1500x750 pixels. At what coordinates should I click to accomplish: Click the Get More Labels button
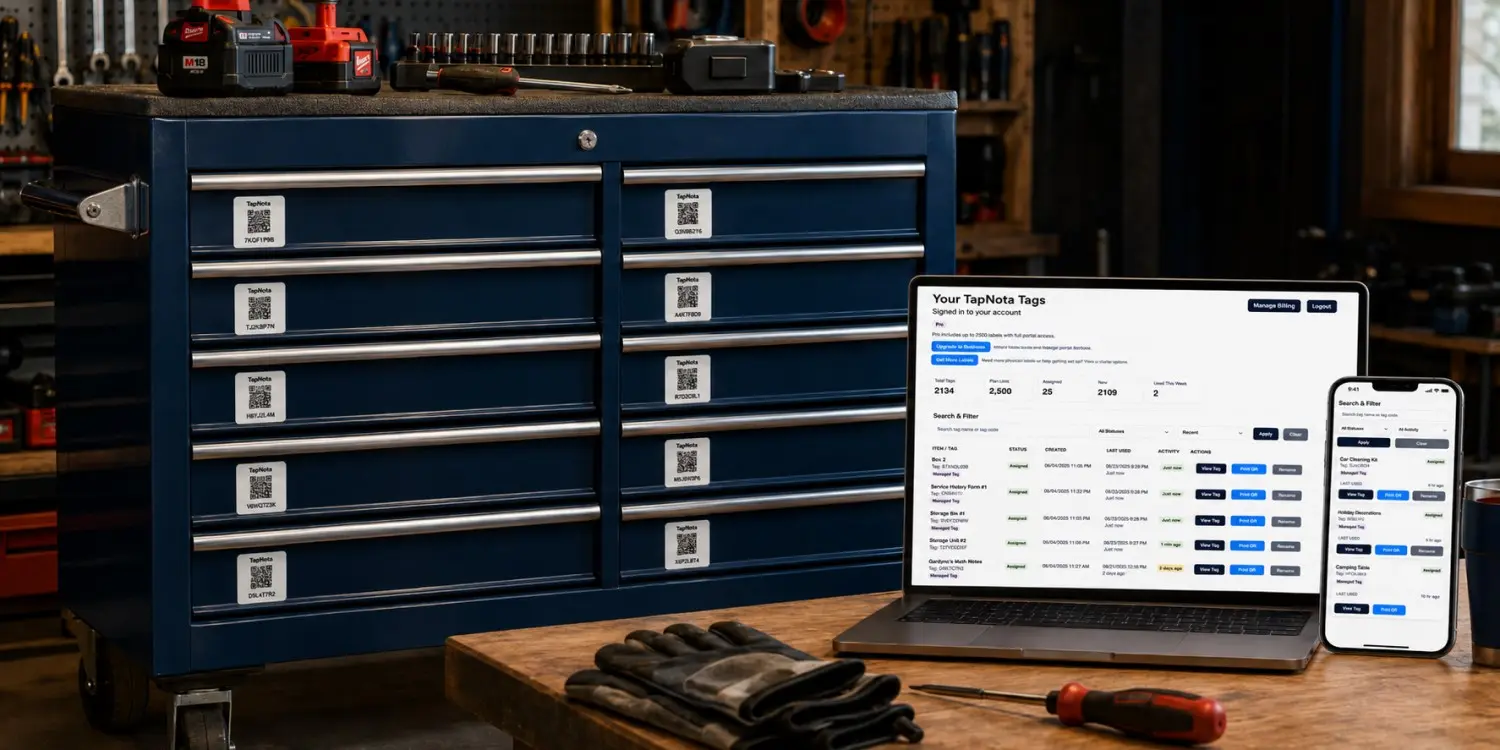[954, 360]
